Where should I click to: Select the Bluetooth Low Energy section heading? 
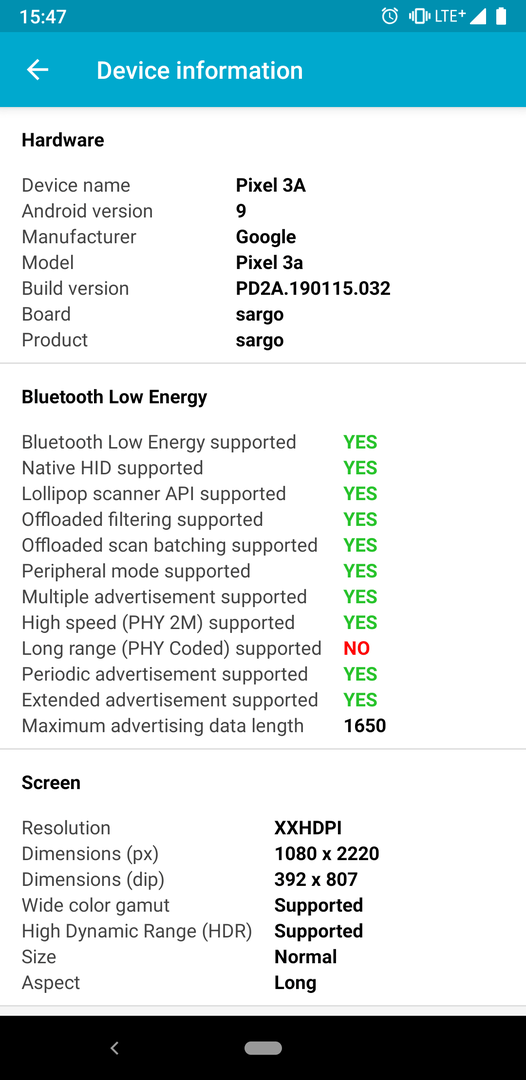tap(114, 397)
